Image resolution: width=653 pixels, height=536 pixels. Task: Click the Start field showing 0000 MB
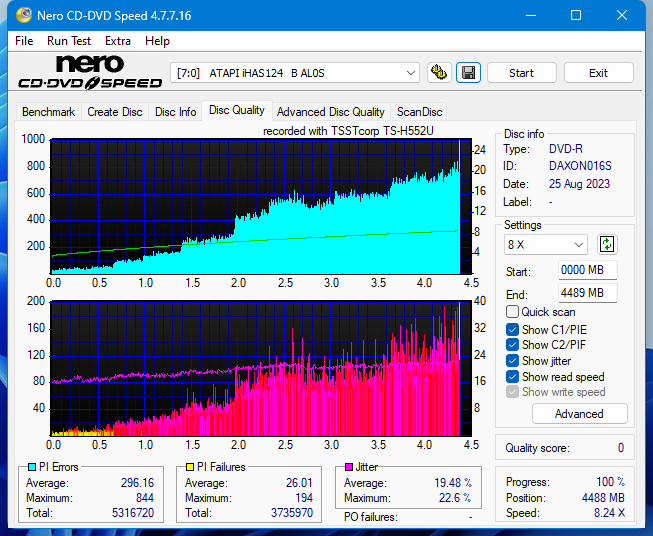point(588,270)
